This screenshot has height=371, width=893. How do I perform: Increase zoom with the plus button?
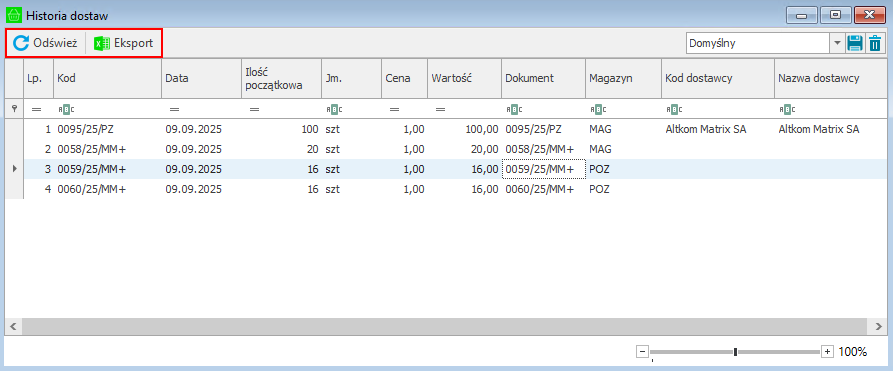point(828,352)
